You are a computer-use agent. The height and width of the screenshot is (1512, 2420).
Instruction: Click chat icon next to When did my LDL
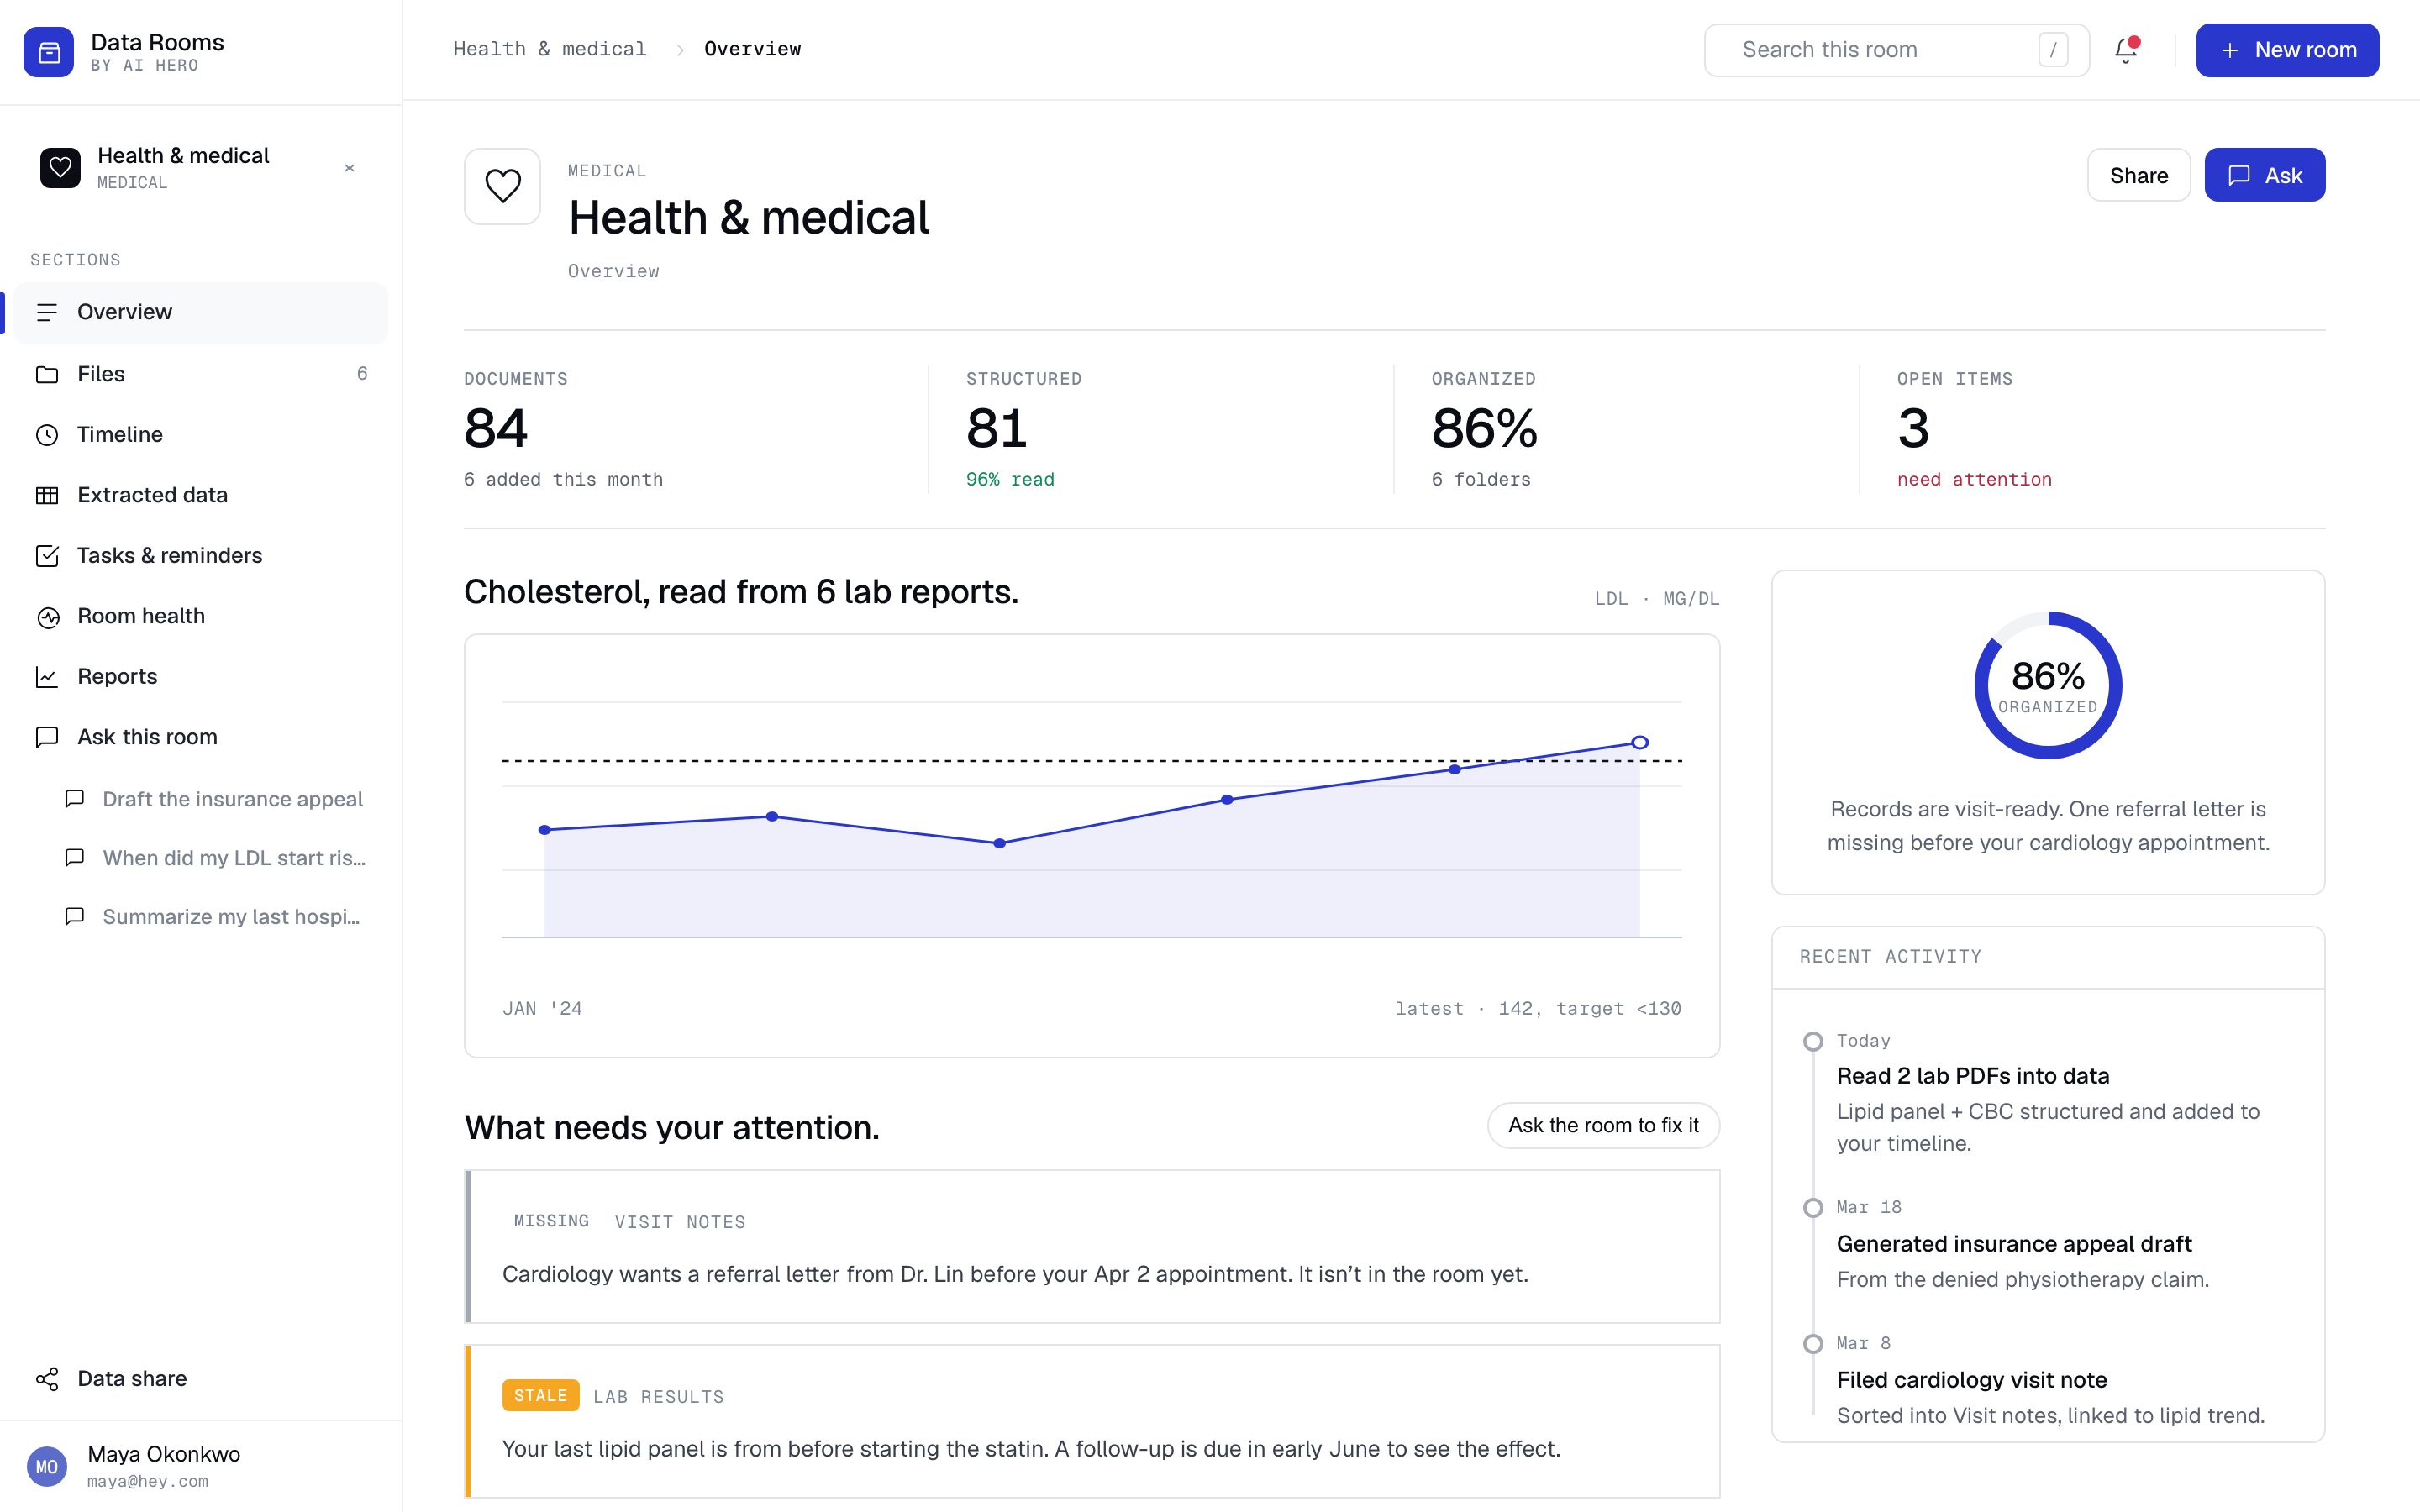click(x=74, y=858)
